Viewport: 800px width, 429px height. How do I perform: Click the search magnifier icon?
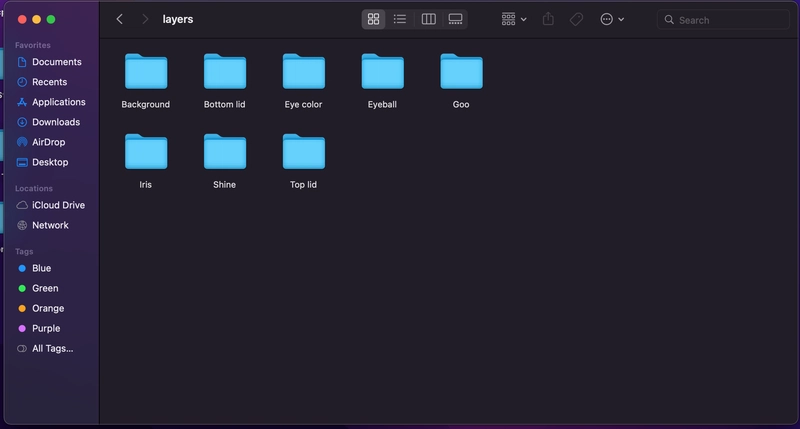click(x=669, y=20)
